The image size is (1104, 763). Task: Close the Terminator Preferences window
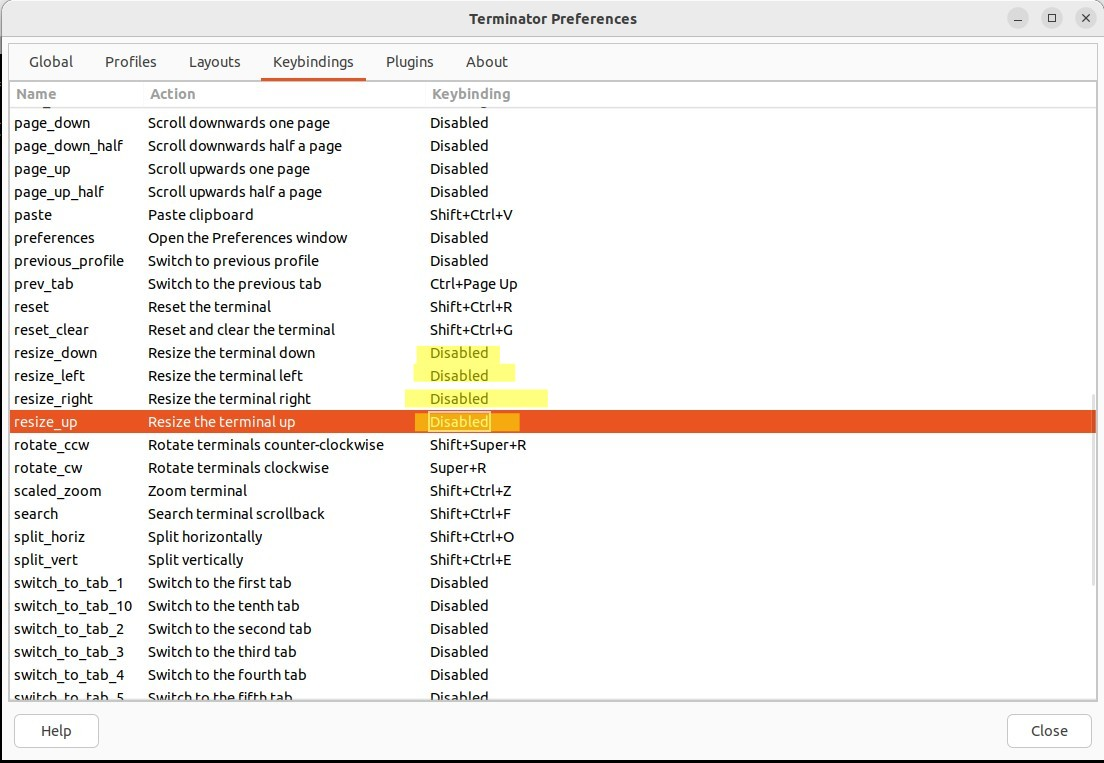coord(1048,730)
